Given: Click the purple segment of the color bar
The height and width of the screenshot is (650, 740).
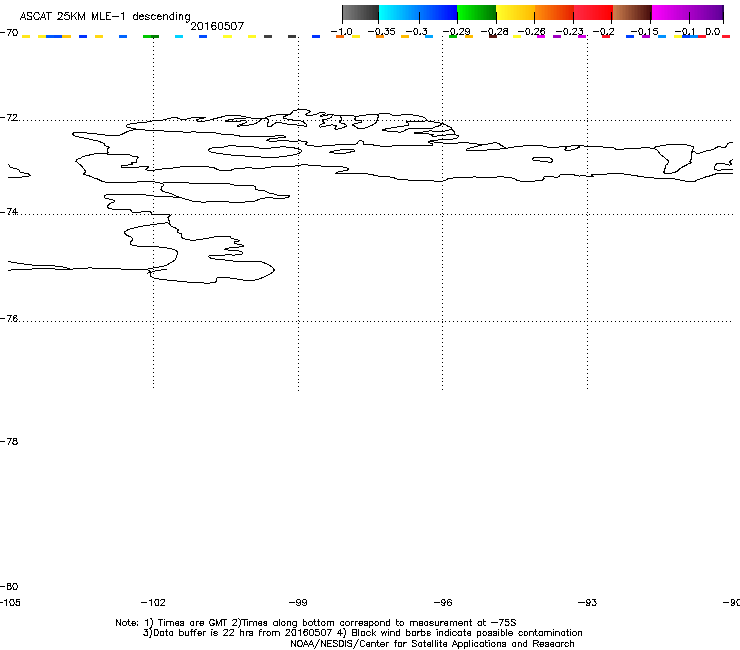Looking at the screenshot, I should [706, 13].
